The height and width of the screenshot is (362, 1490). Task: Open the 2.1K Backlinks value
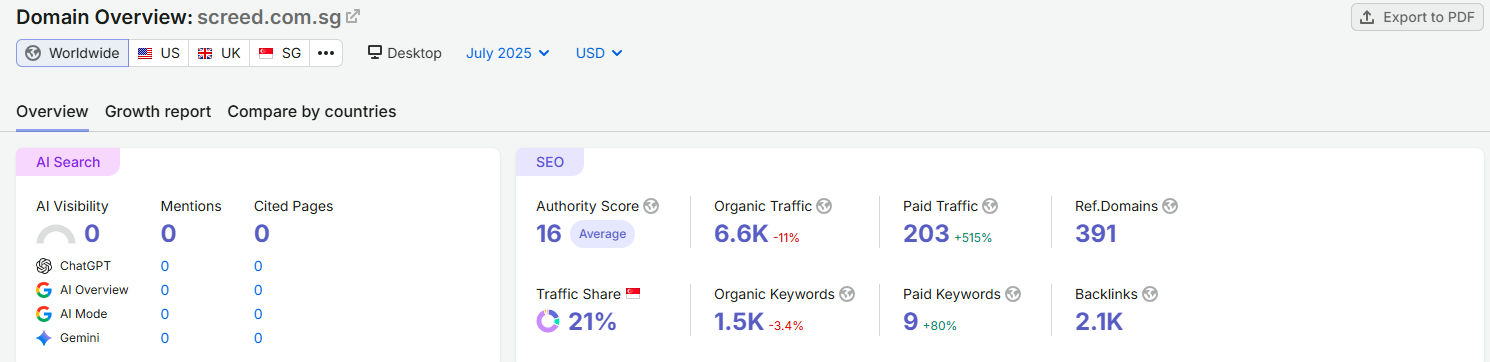pyautogui.click(x=1099, y=322)
